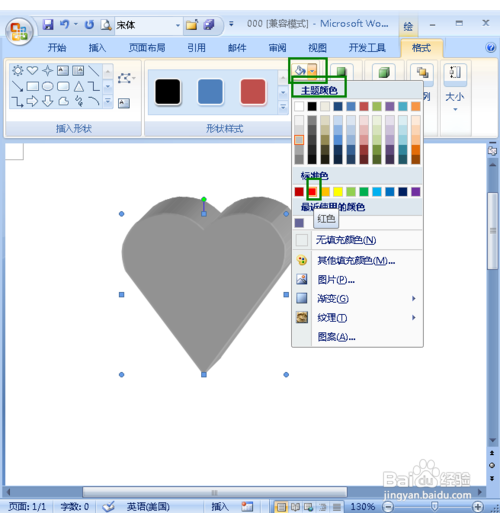Open the 开始 tab
500x513 pixels.
click(57, 48)
